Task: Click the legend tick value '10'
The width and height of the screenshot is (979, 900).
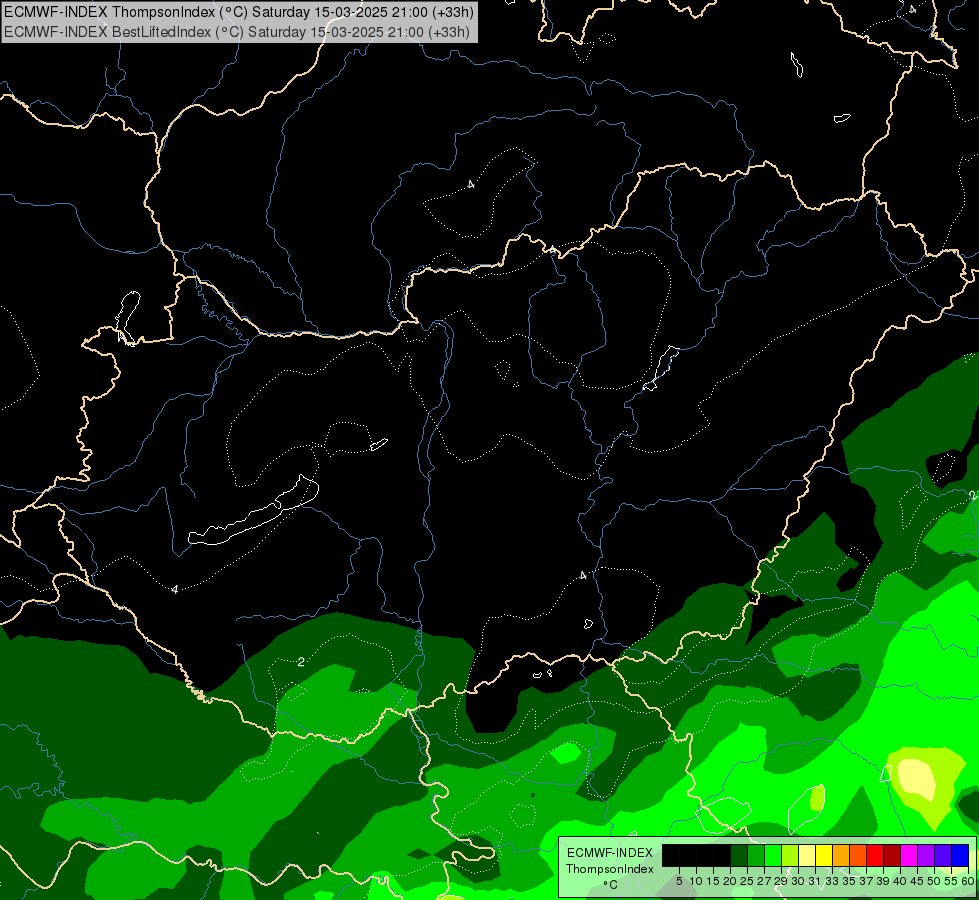Action: pos(696,881)
